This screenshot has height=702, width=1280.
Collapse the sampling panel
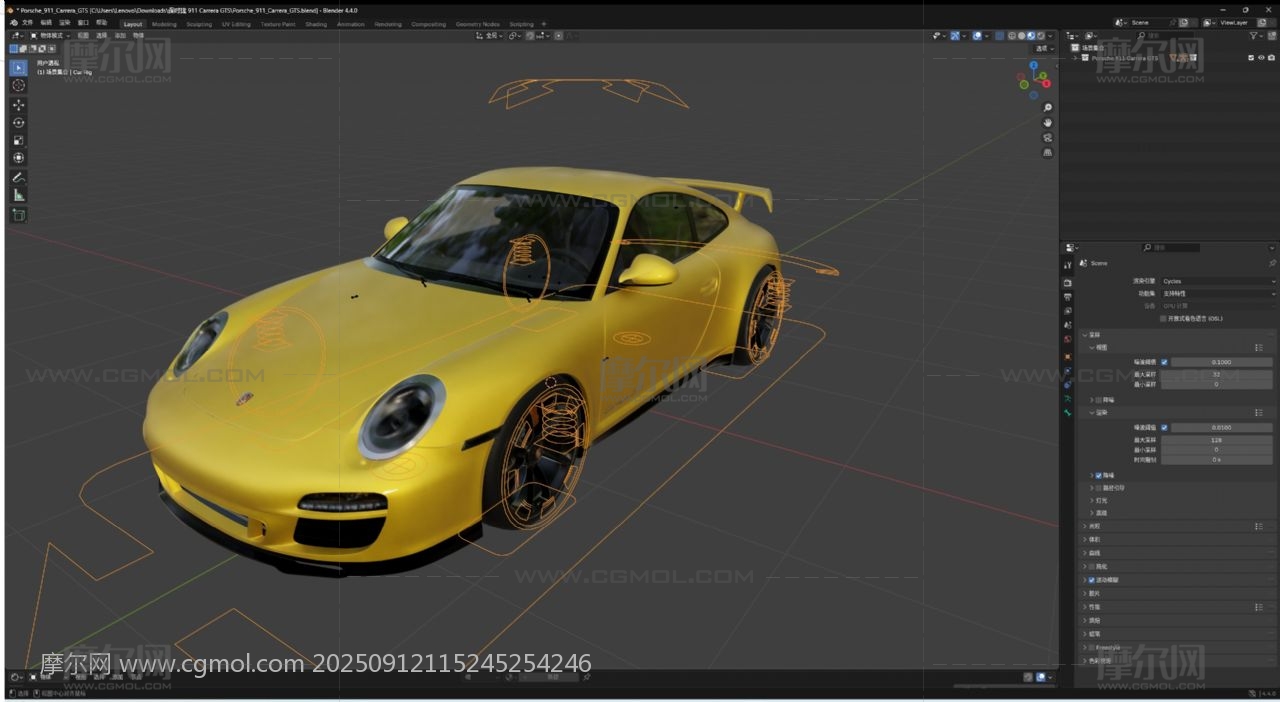coord(1084,335)
